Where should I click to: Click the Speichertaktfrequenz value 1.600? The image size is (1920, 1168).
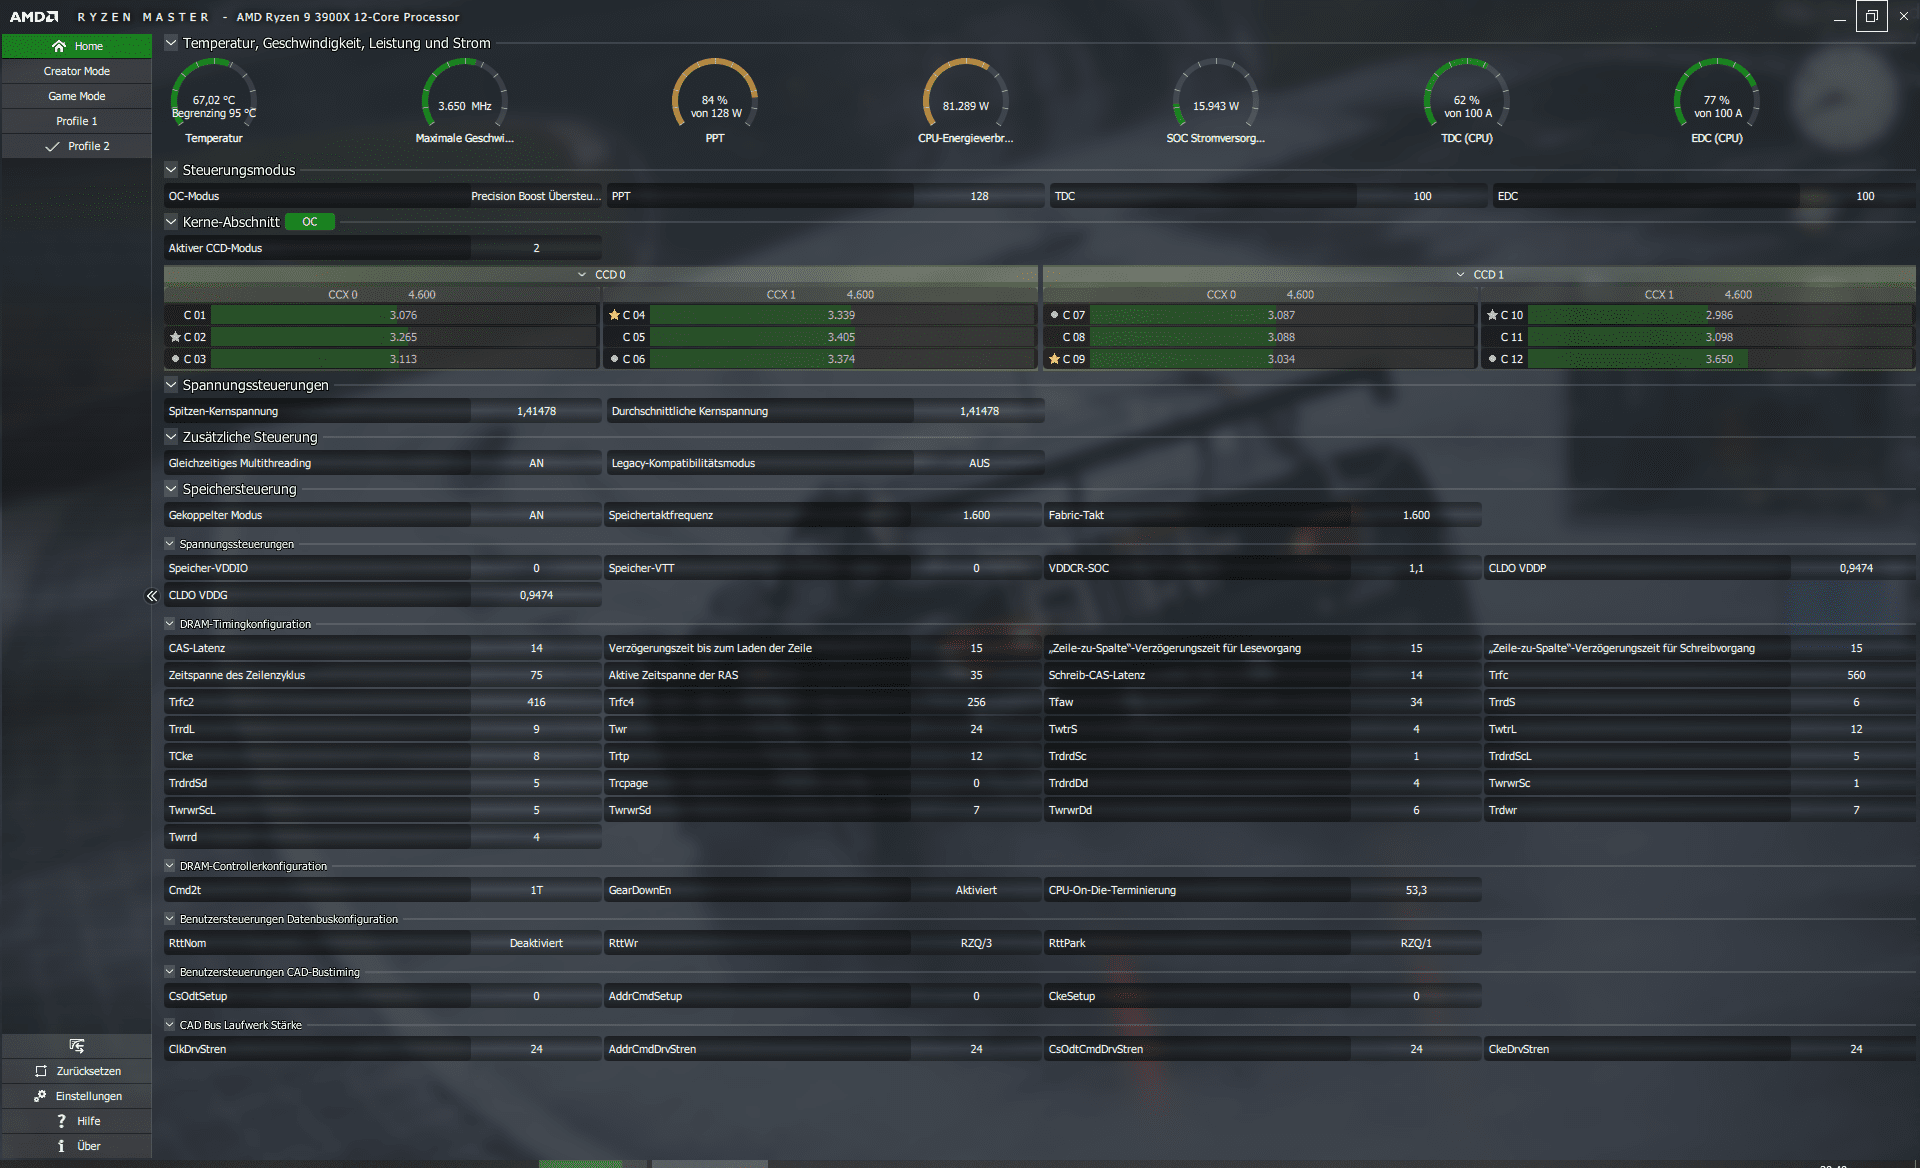(x=976, y=515)
